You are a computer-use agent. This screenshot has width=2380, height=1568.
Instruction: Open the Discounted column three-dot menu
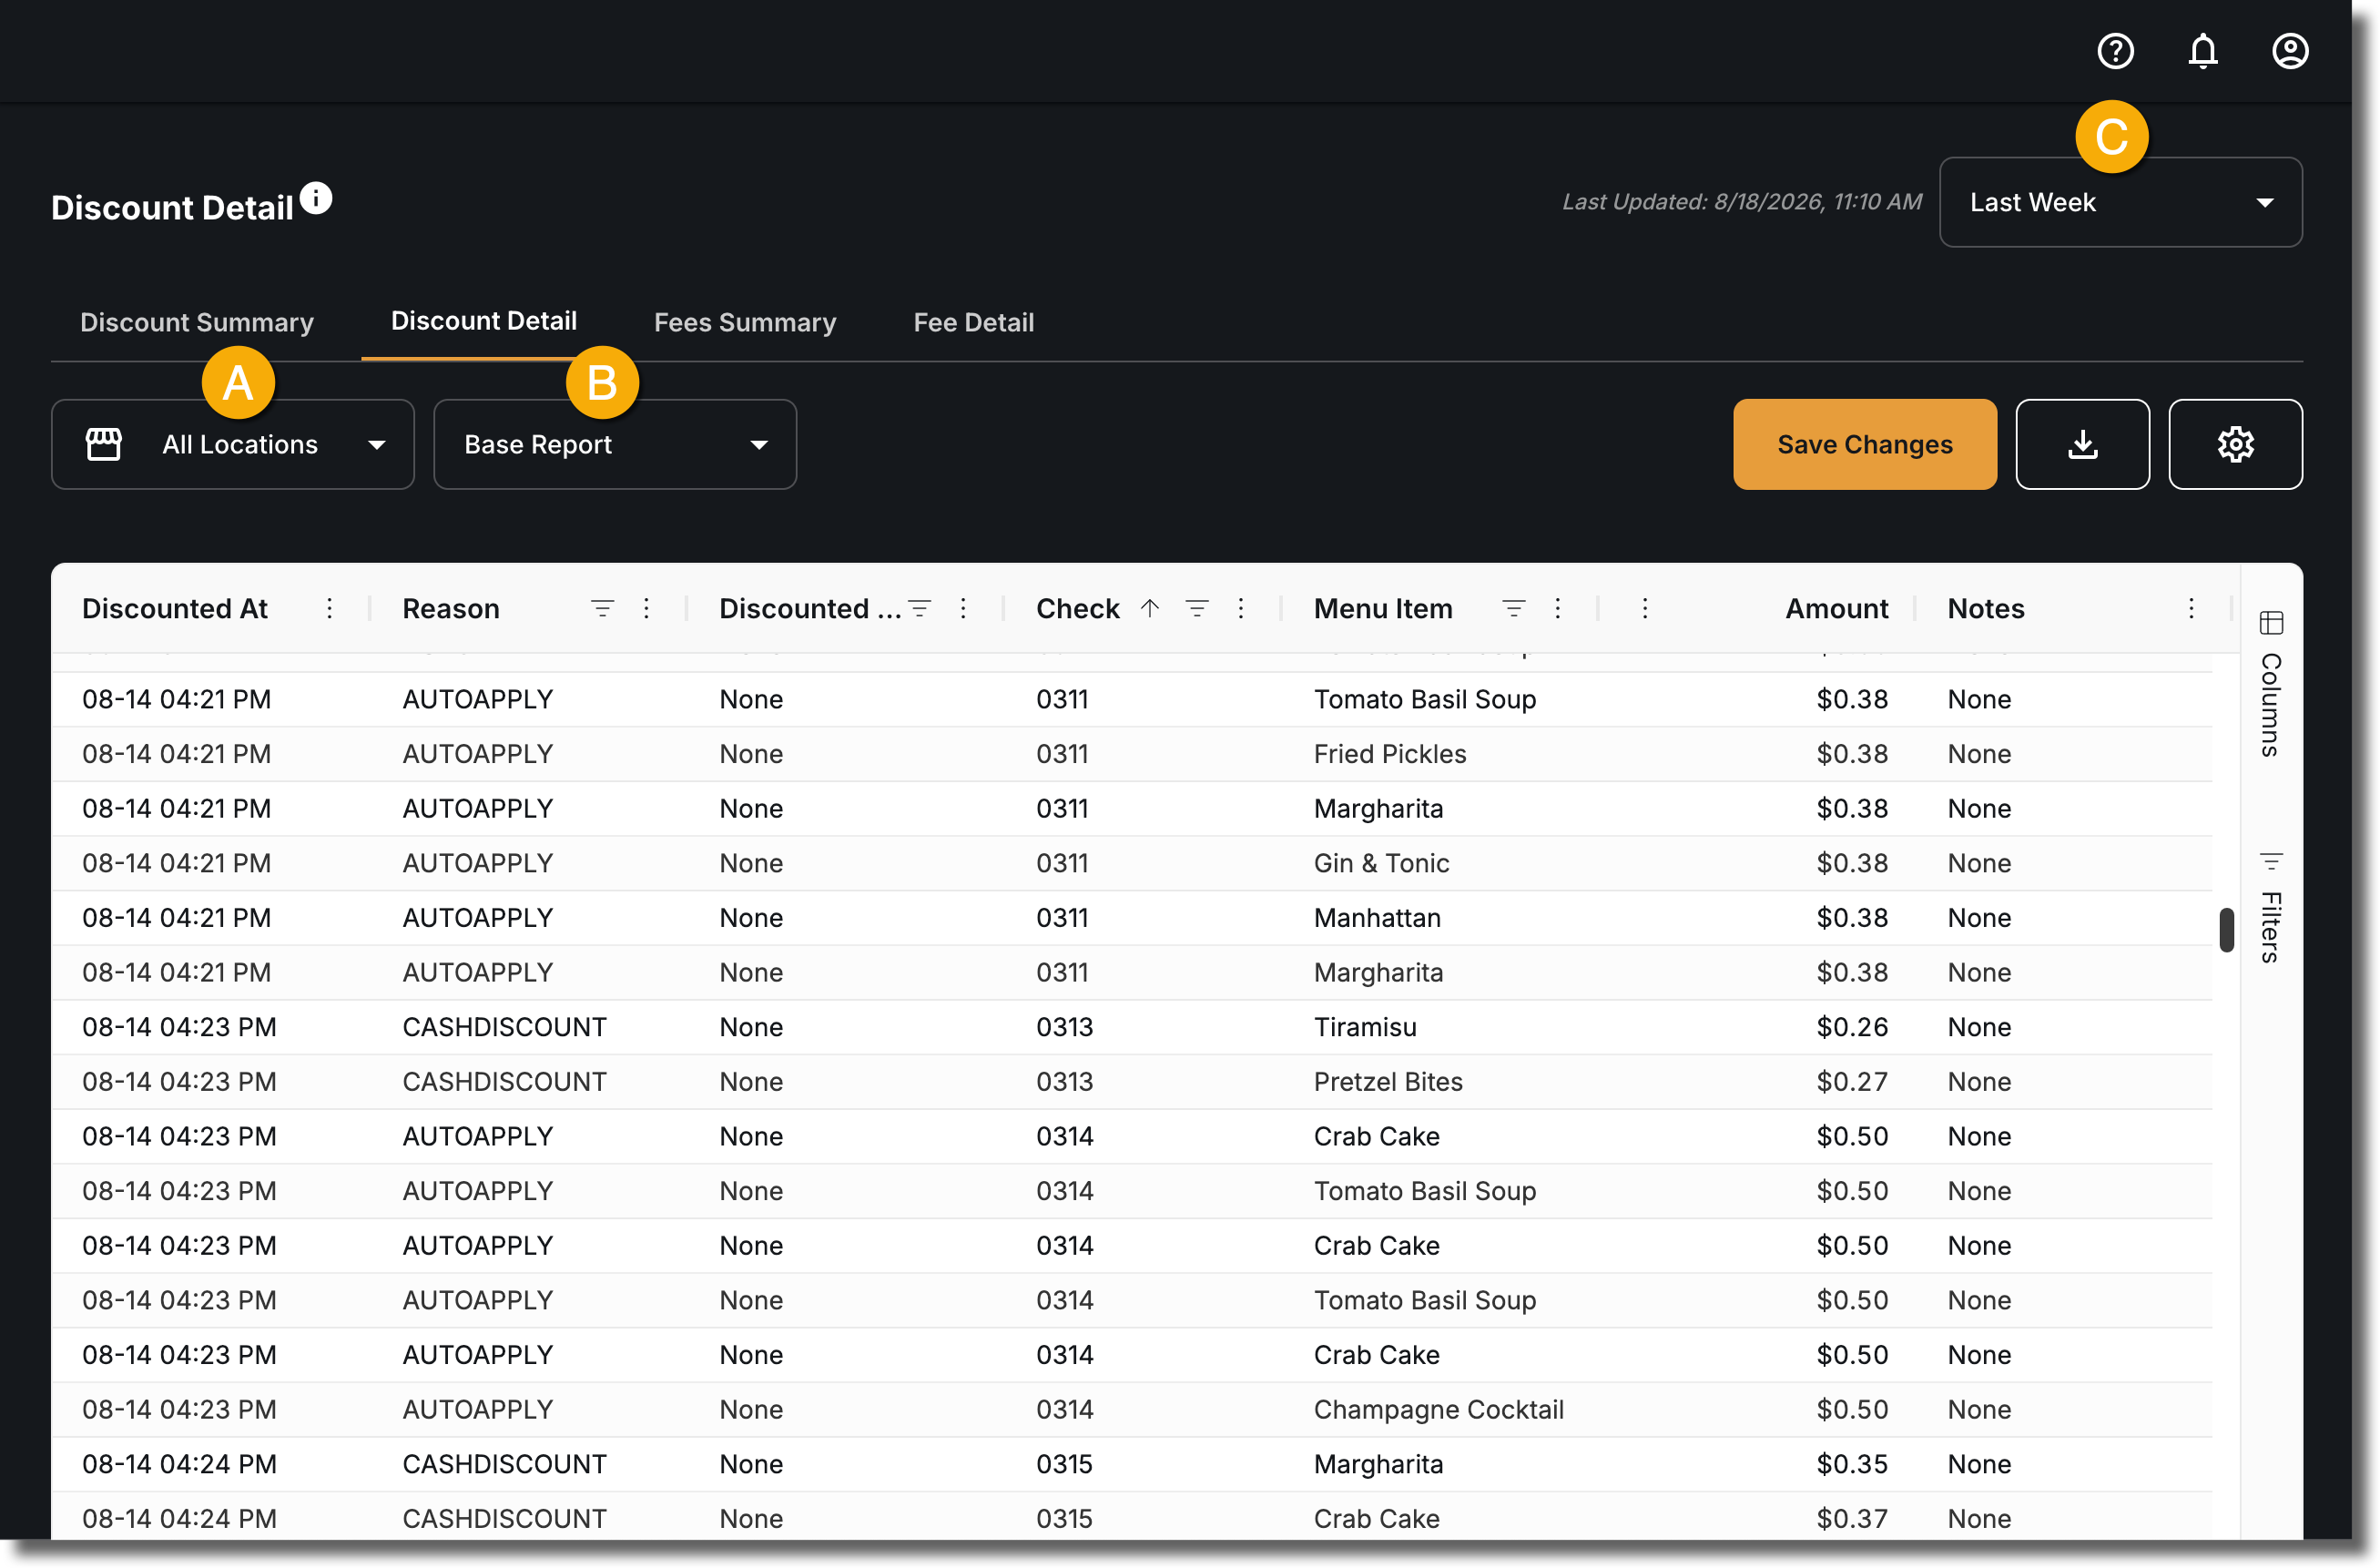(963, 608)
